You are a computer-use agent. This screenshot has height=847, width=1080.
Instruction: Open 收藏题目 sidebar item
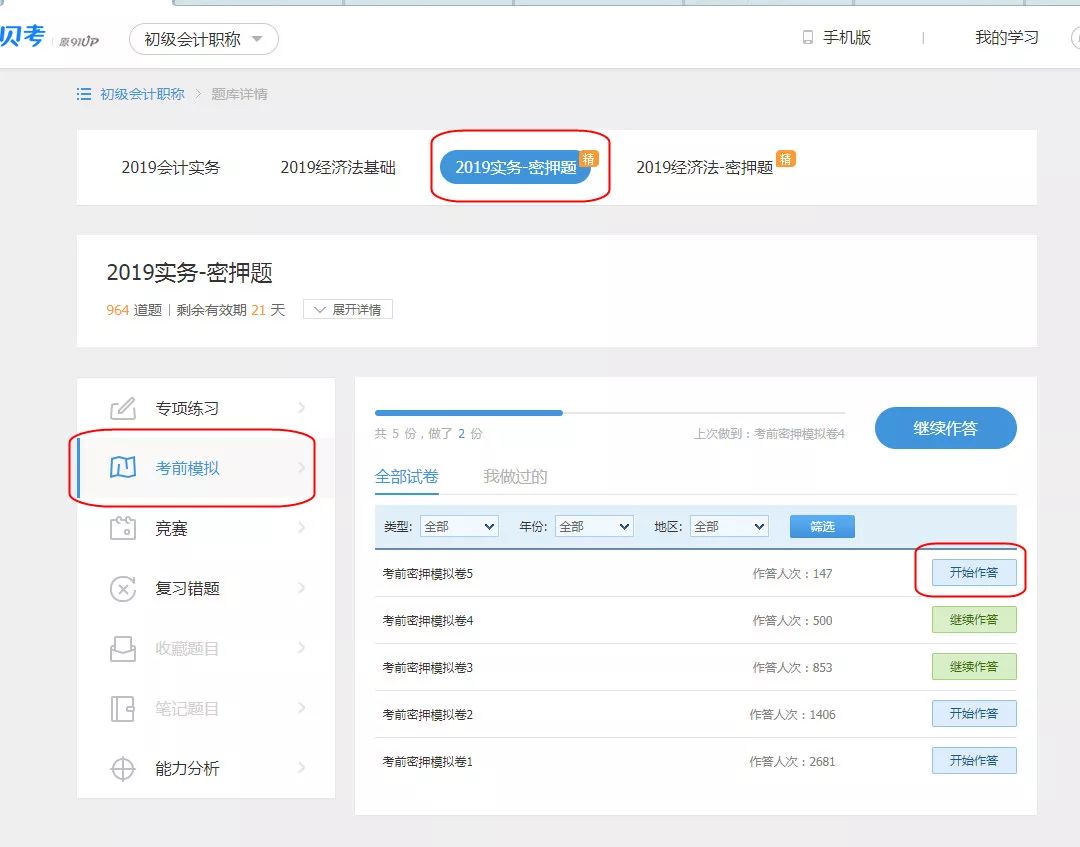[206, 649]
